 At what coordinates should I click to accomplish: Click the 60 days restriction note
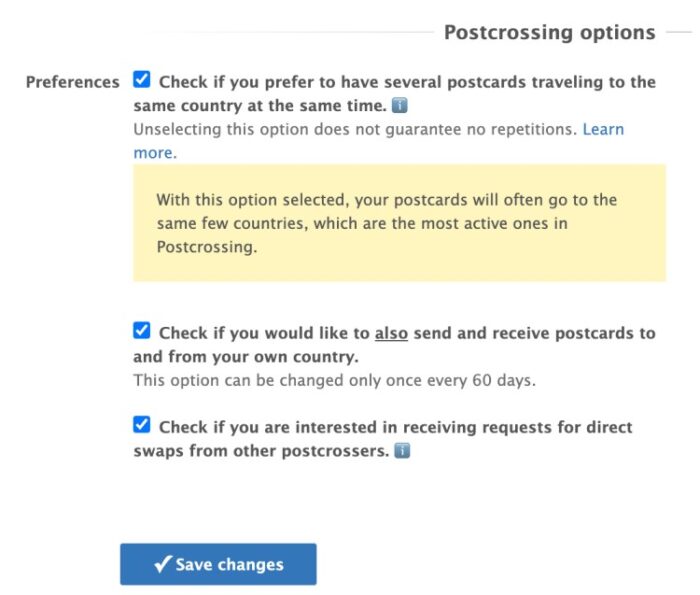point(334,380)
